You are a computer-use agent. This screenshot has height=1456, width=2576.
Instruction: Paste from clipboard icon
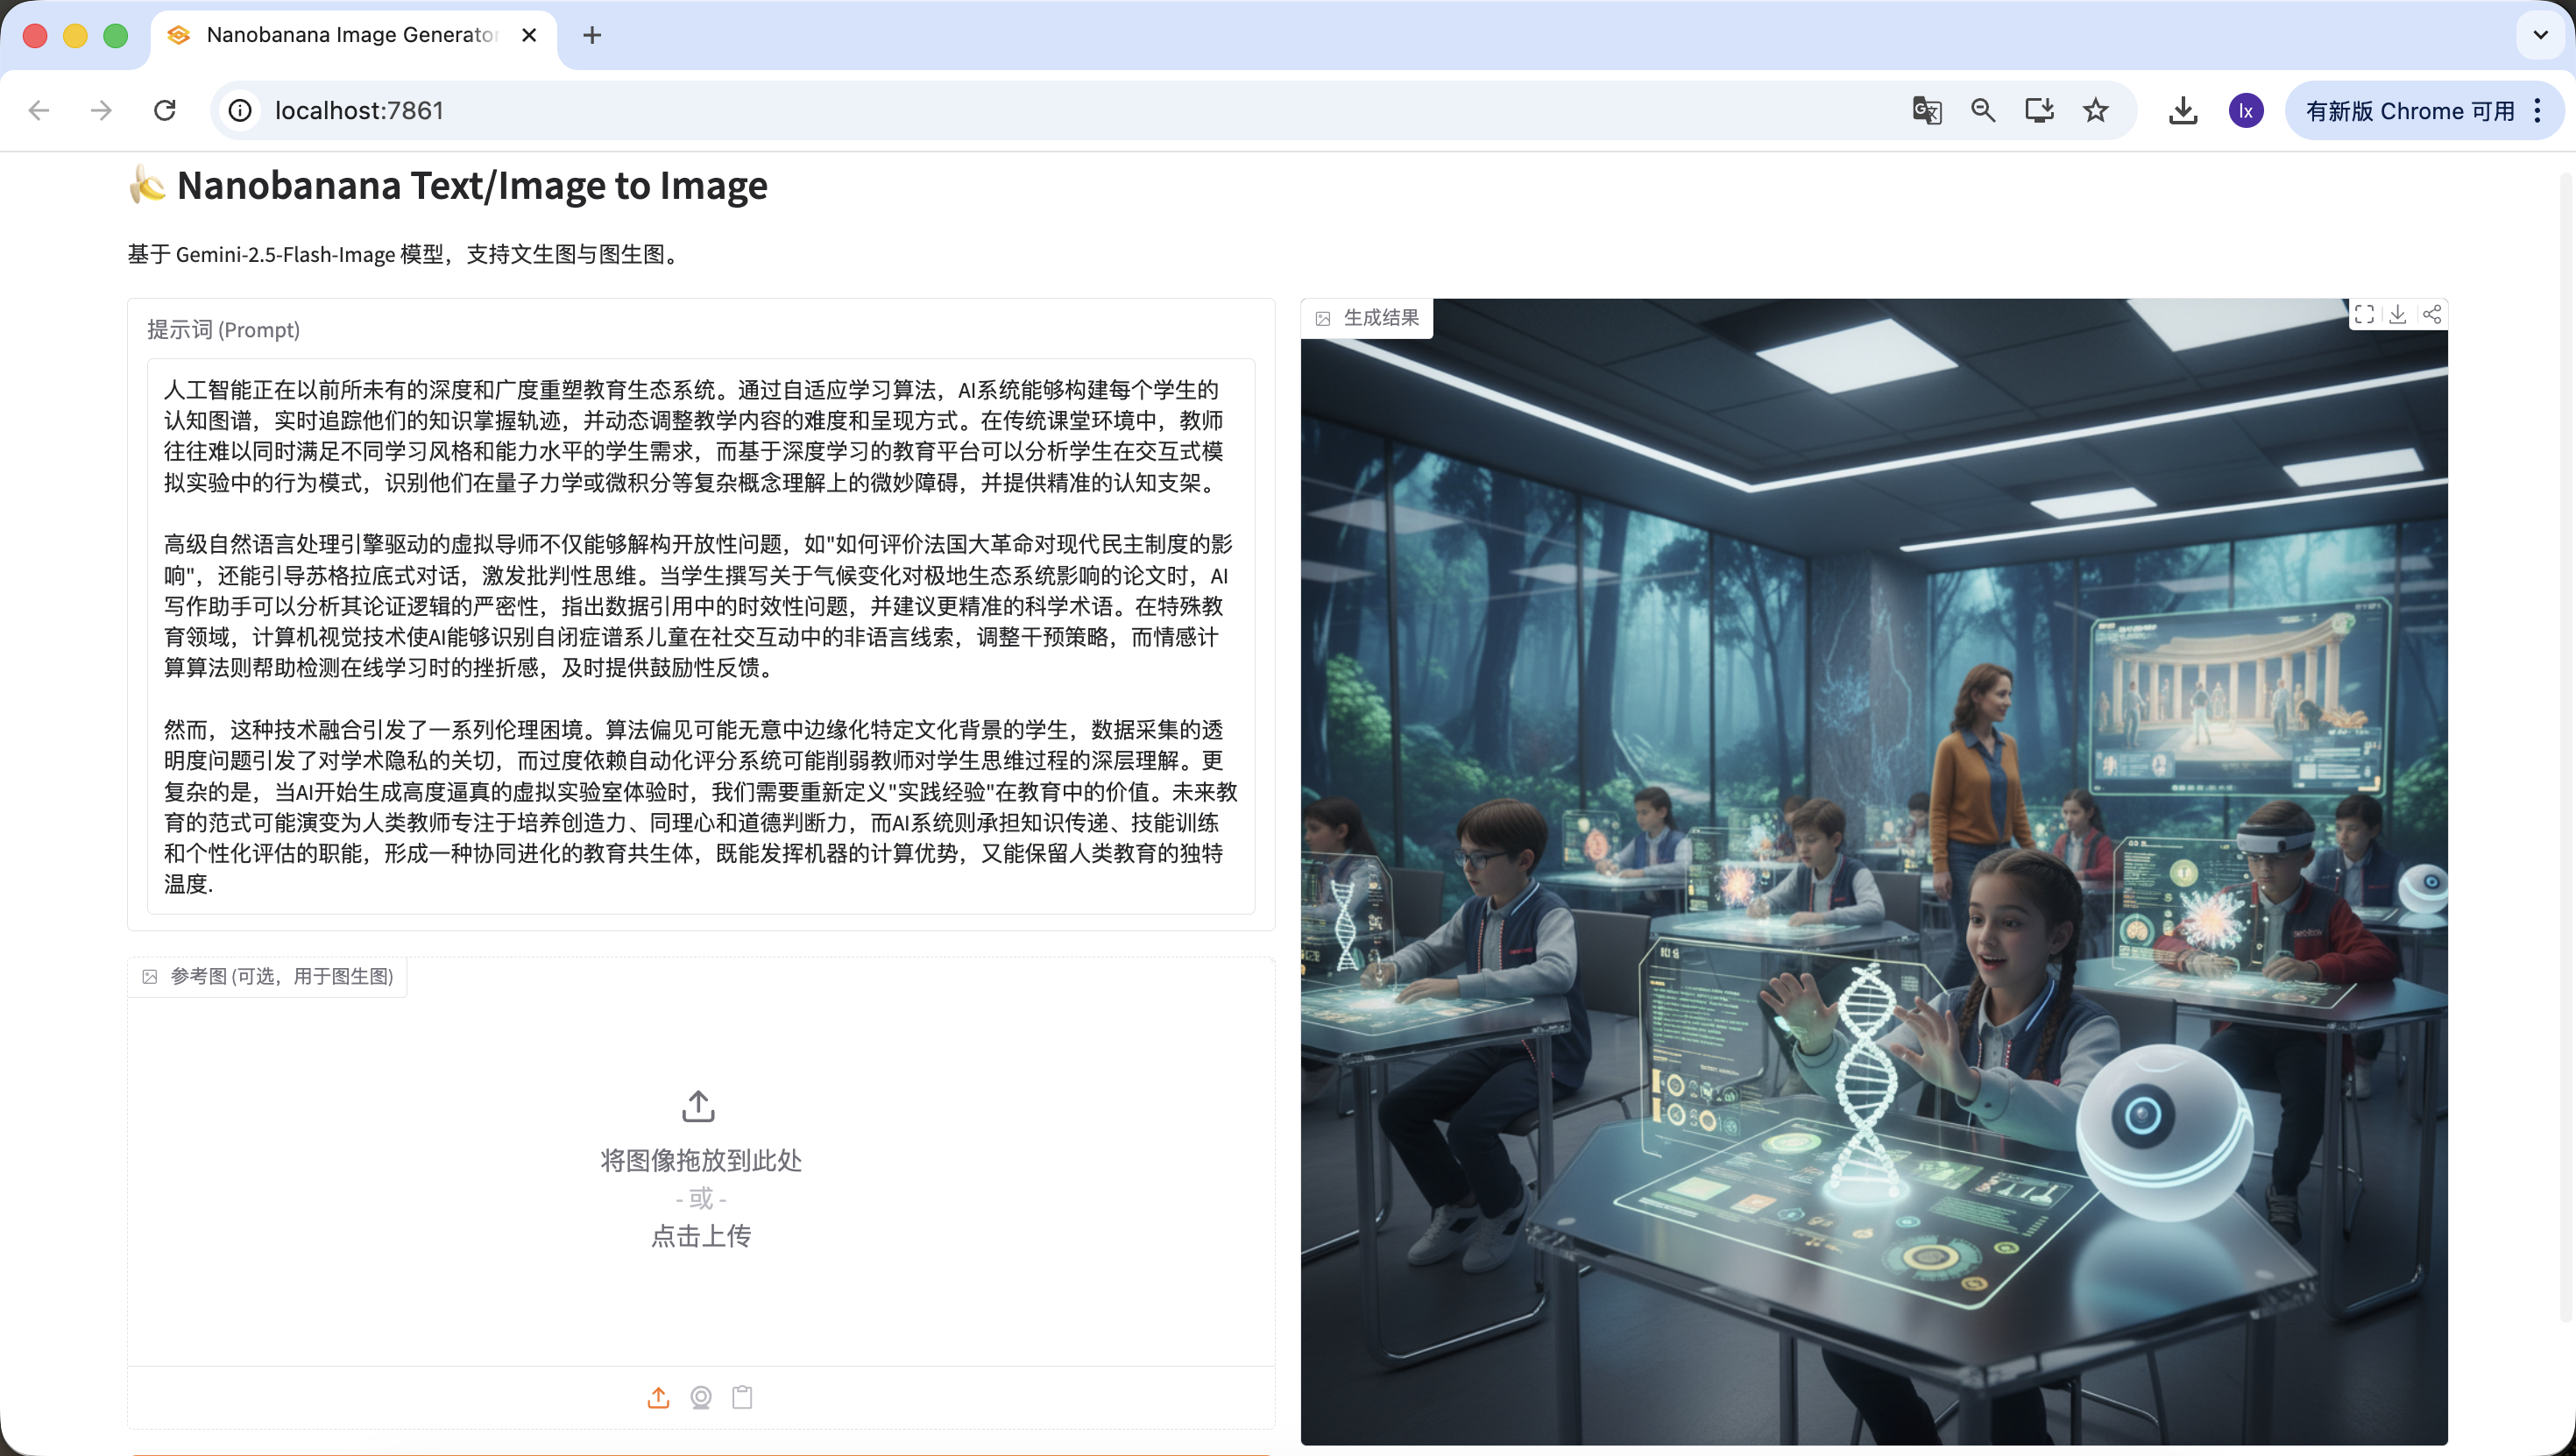[x=742, y=1397]
